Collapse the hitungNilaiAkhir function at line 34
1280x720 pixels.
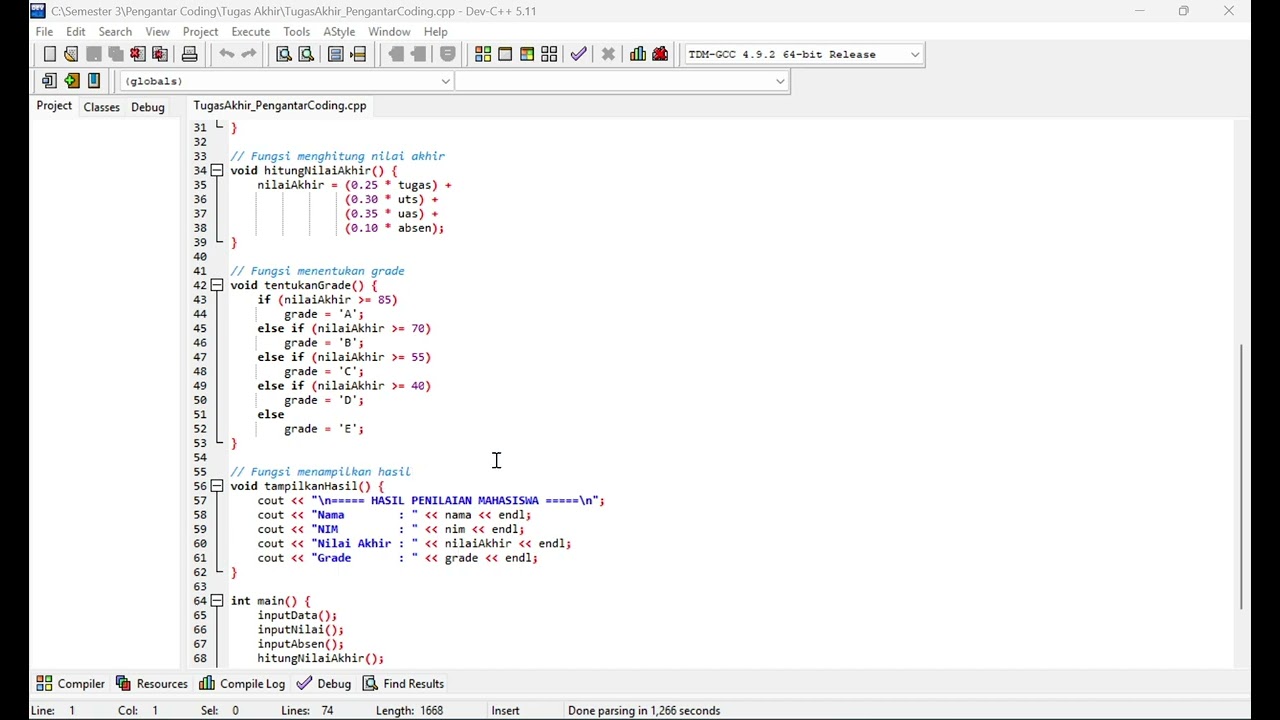(217, 170)
